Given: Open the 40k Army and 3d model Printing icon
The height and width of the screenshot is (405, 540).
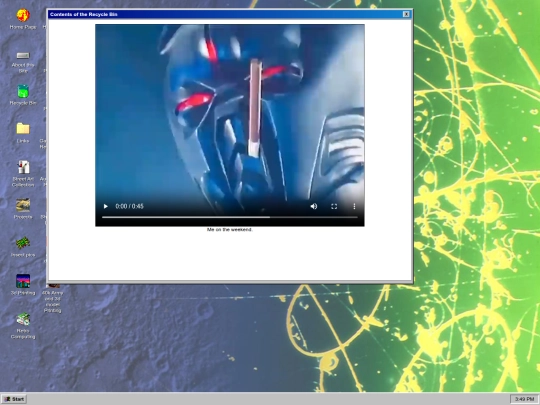Looking at the screenshot, I should [52, 298].
